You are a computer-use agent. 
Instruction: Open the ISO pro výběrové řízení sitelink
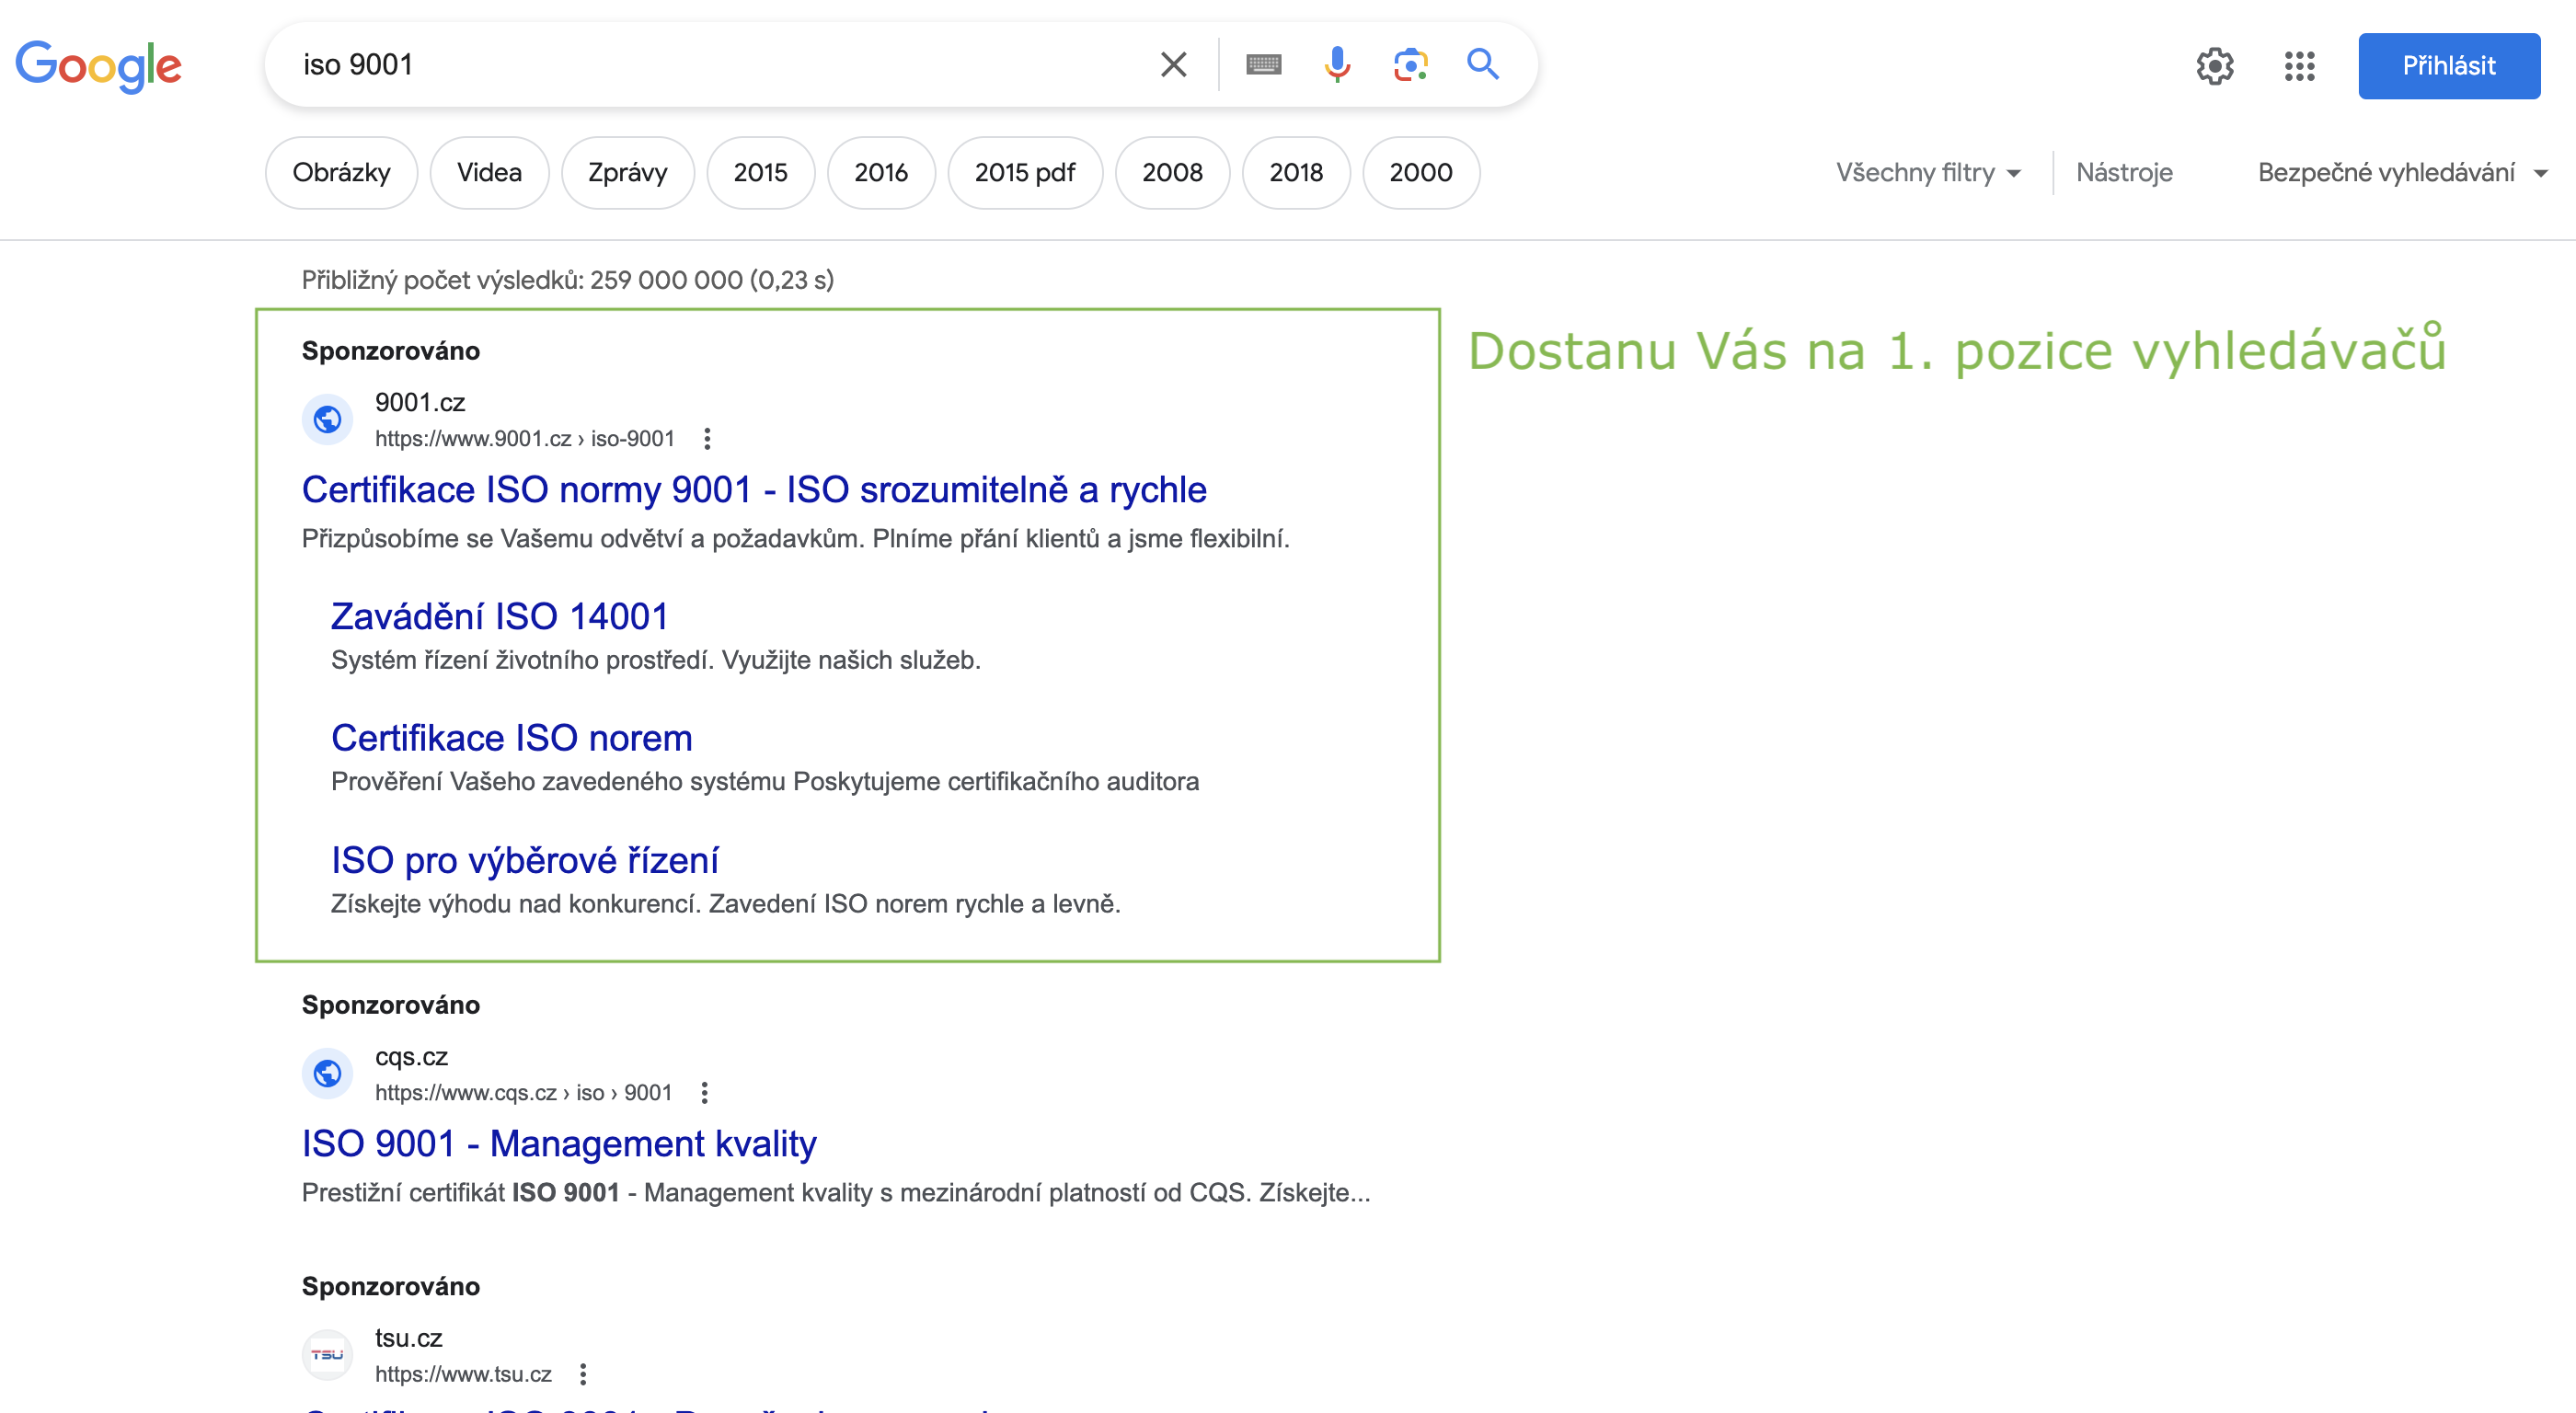pos(524,859)
